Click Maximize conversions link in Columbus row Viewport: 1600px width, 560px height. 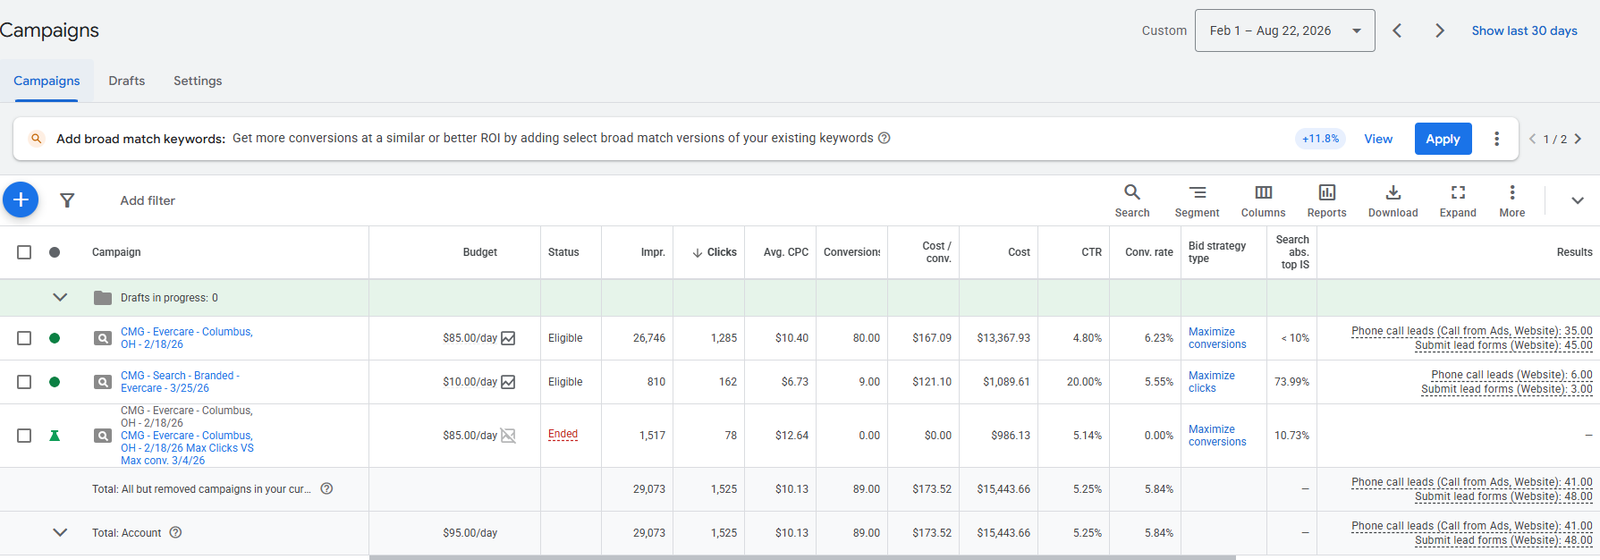pyautogui.click(x=1217, y=338)
